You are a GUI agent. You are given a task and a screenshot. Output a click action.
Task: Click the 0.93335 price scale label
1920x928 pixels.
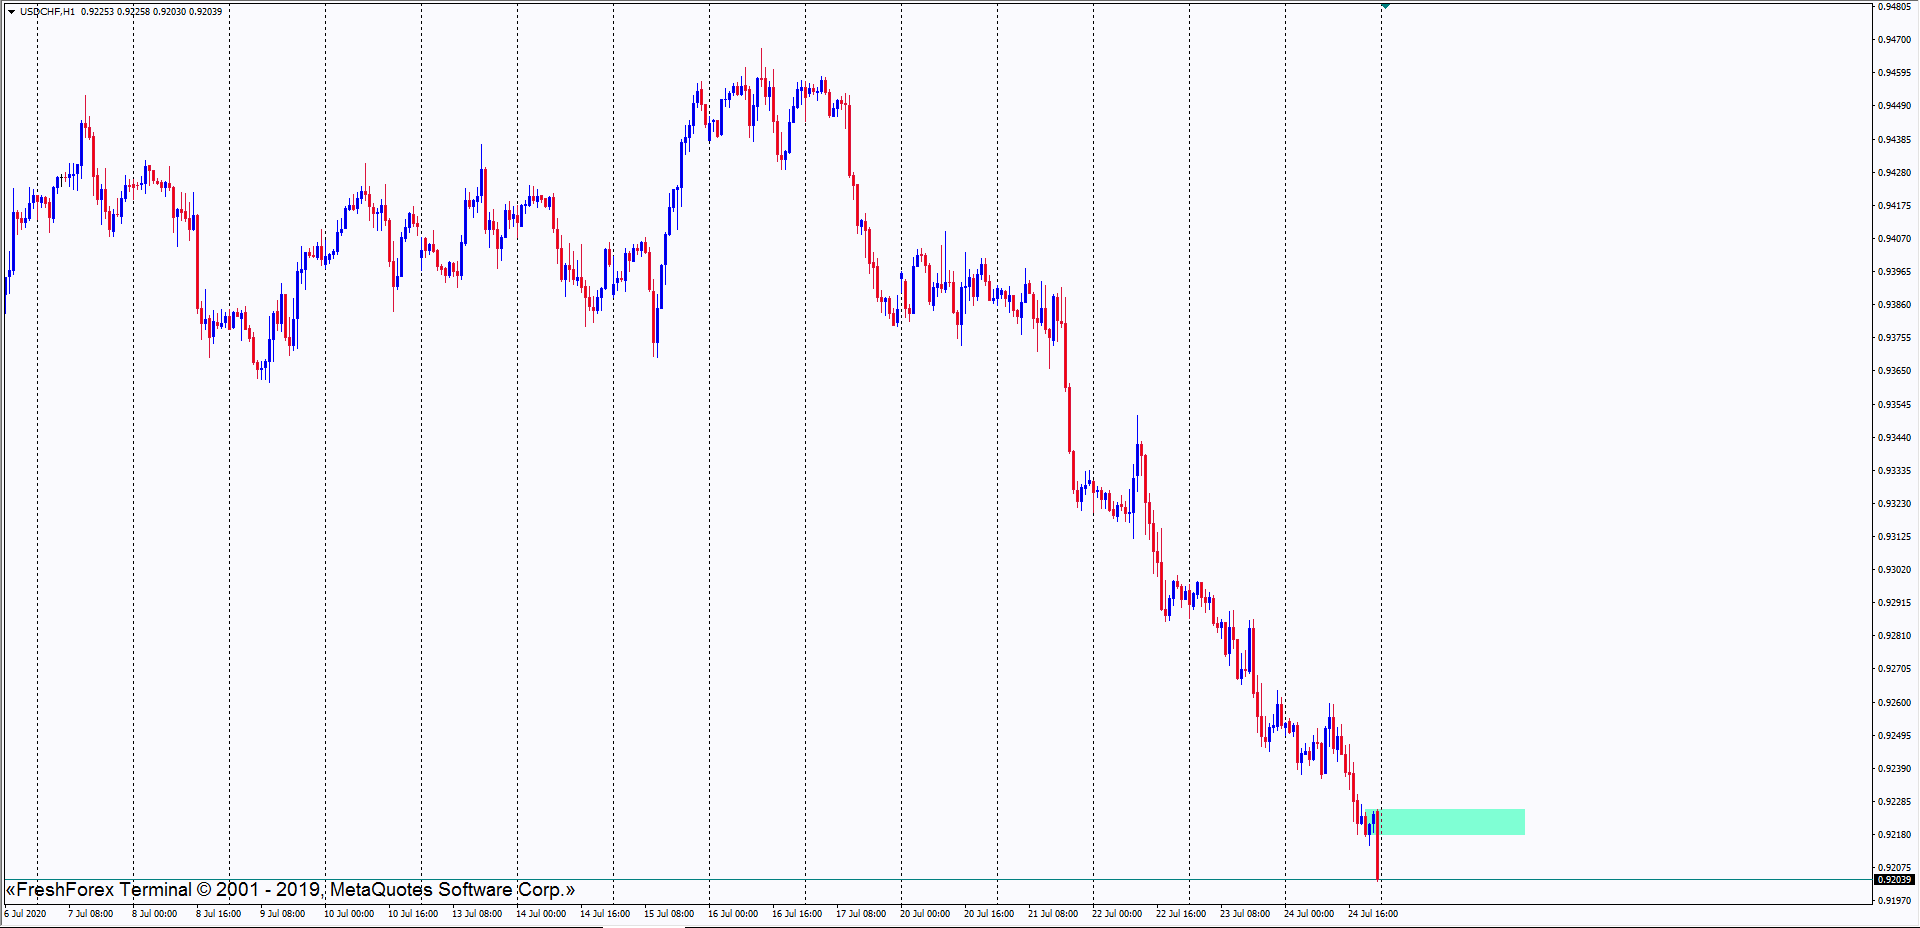(x=1893, y=471)
